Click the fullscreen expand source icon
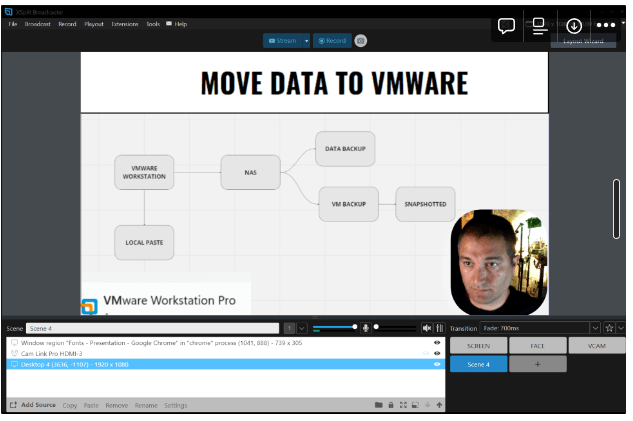Screen dimensions: 633x421 [x=403, y=405]
